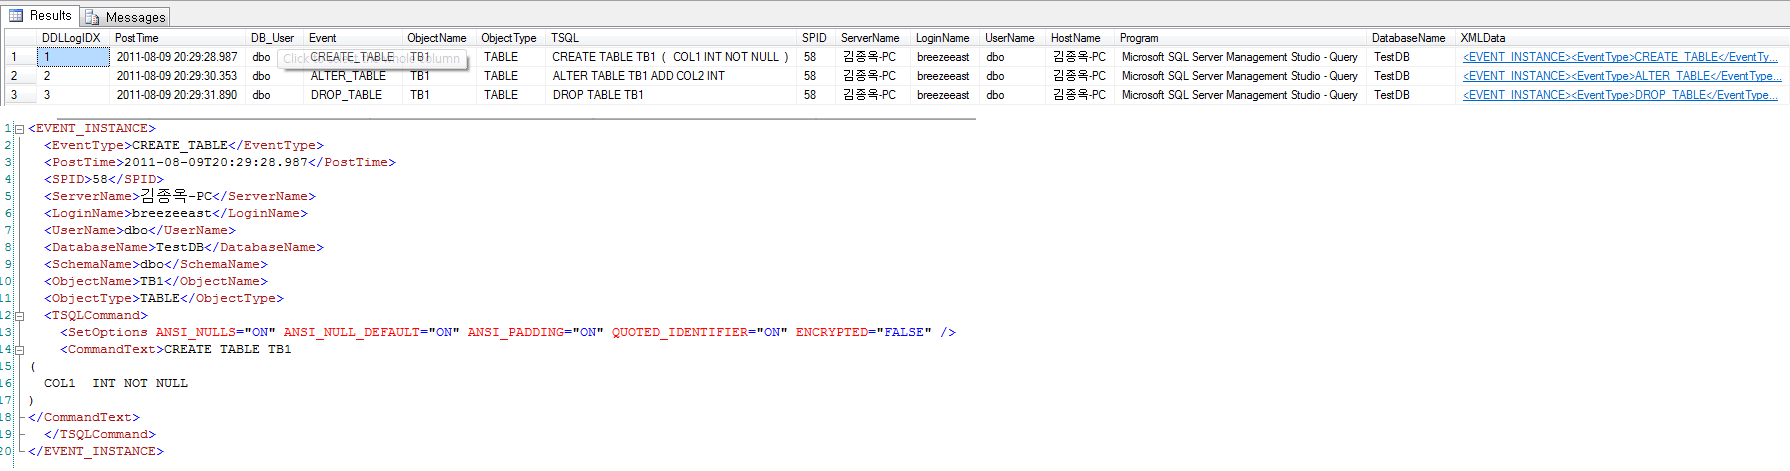The width and height of the screenshot is (1790, 471).
Task: Select ObjectName TB1 in the ALTER_TABLE row
Action: tap(439, 76)
